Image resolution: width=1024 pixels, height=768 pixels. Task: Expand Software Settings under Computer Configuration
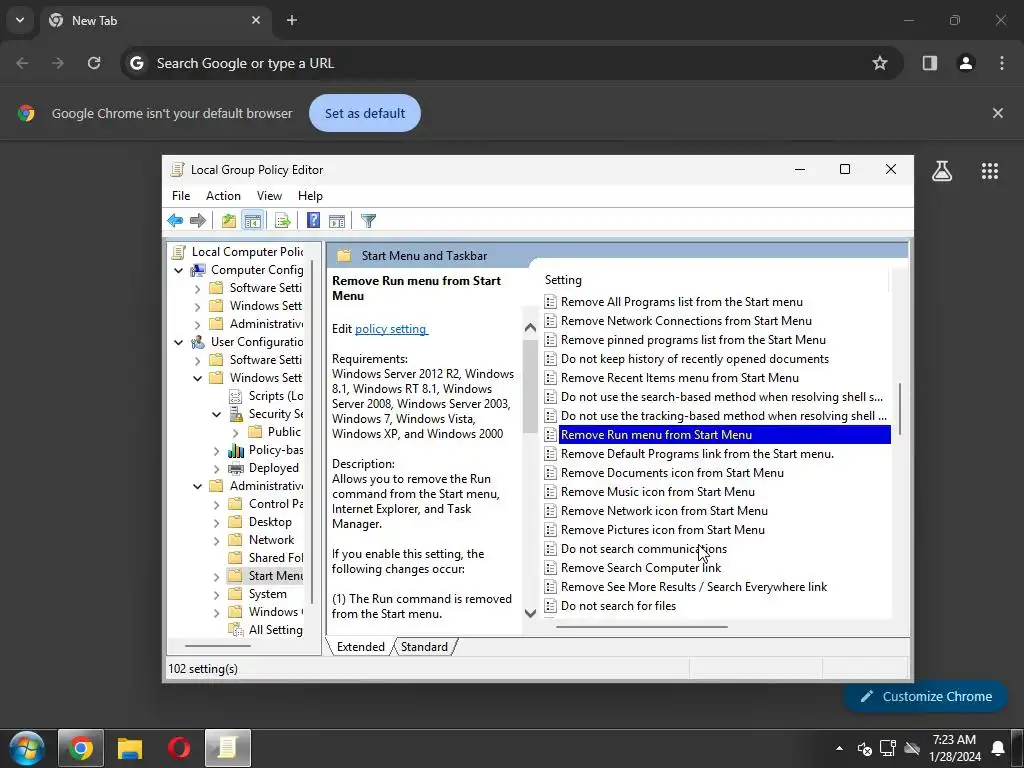197,288
